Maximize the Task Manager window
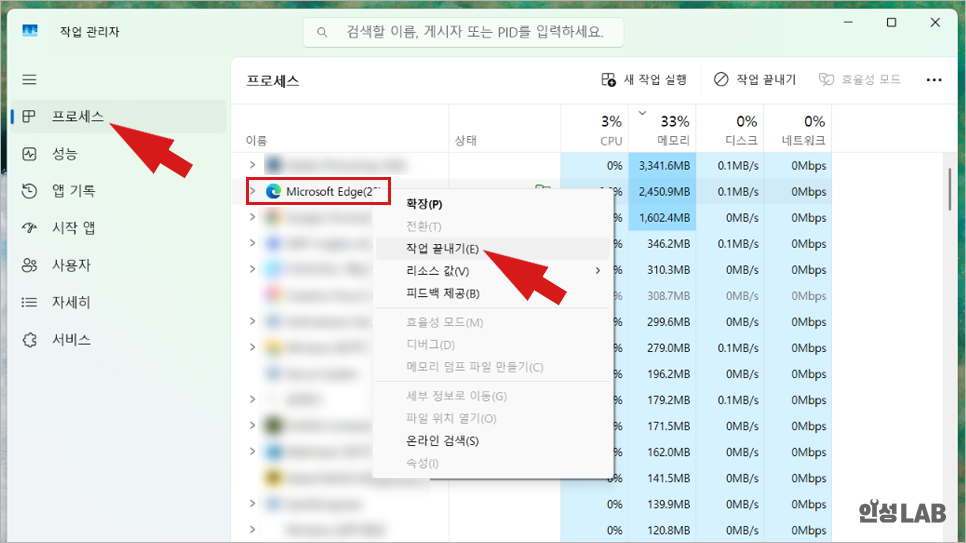This screenshot has width=966, height=543. point(891,23)
